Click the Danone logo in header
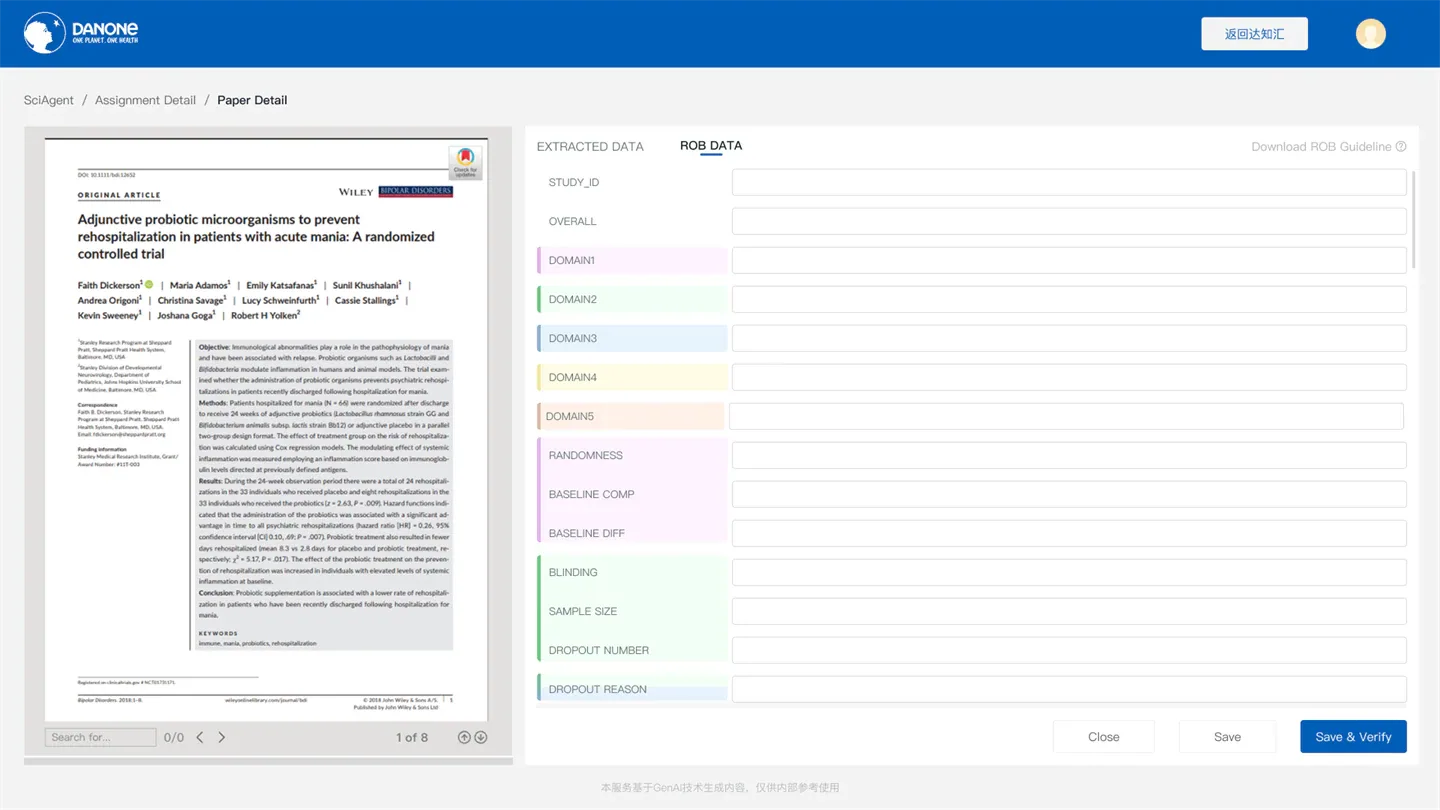Screen dimensions: 1440x810 click(x=81, y=33)
